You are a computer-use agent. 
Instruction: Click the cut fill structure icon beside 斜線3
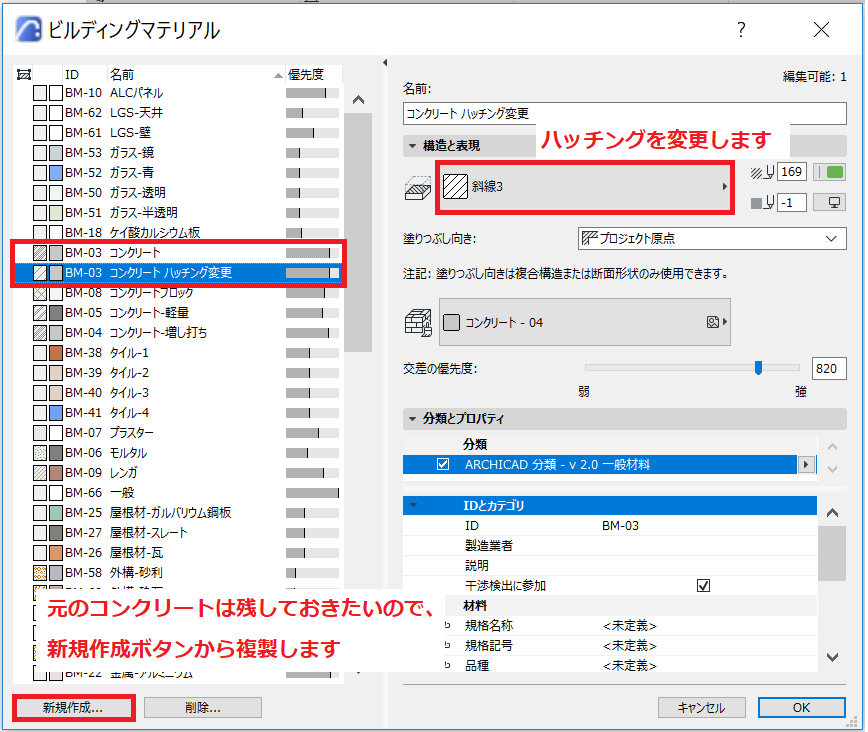click(418, 188)
